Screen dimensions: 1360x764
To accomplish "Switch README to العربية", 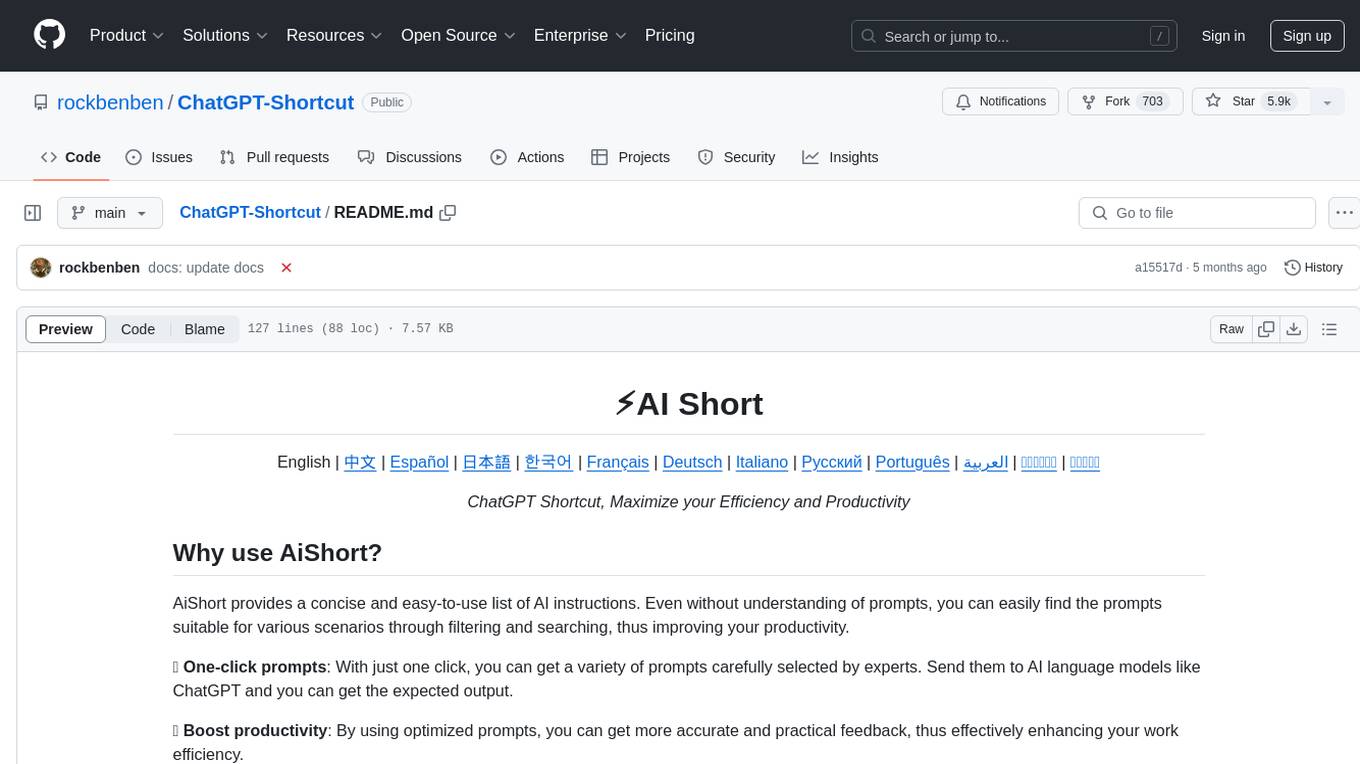I will click(986, 462).
